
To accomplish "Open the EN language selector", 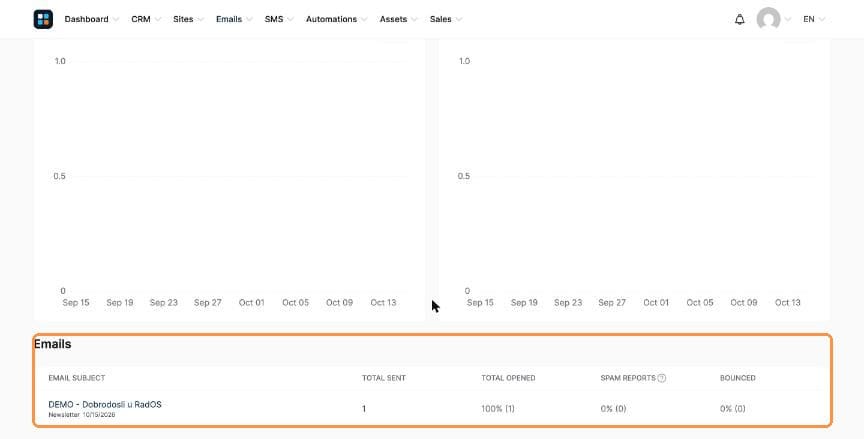I will click(x=814, y=19).
